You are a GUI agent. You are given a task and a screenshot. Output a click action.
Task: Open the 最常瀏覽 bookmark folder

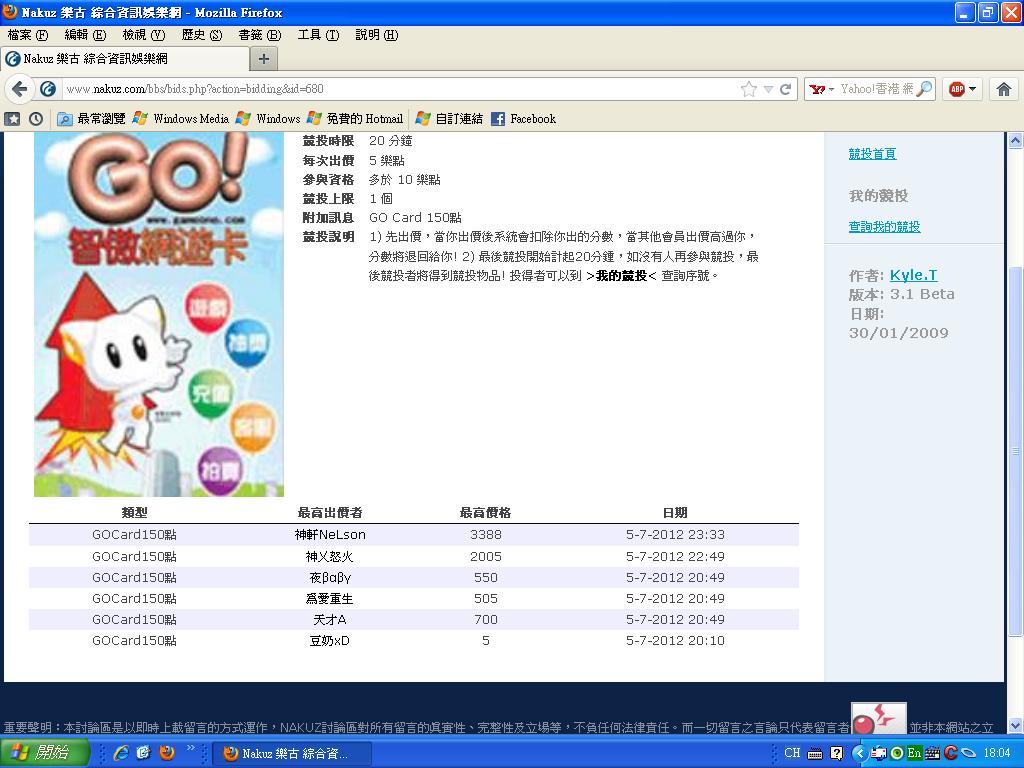(91, 119)
